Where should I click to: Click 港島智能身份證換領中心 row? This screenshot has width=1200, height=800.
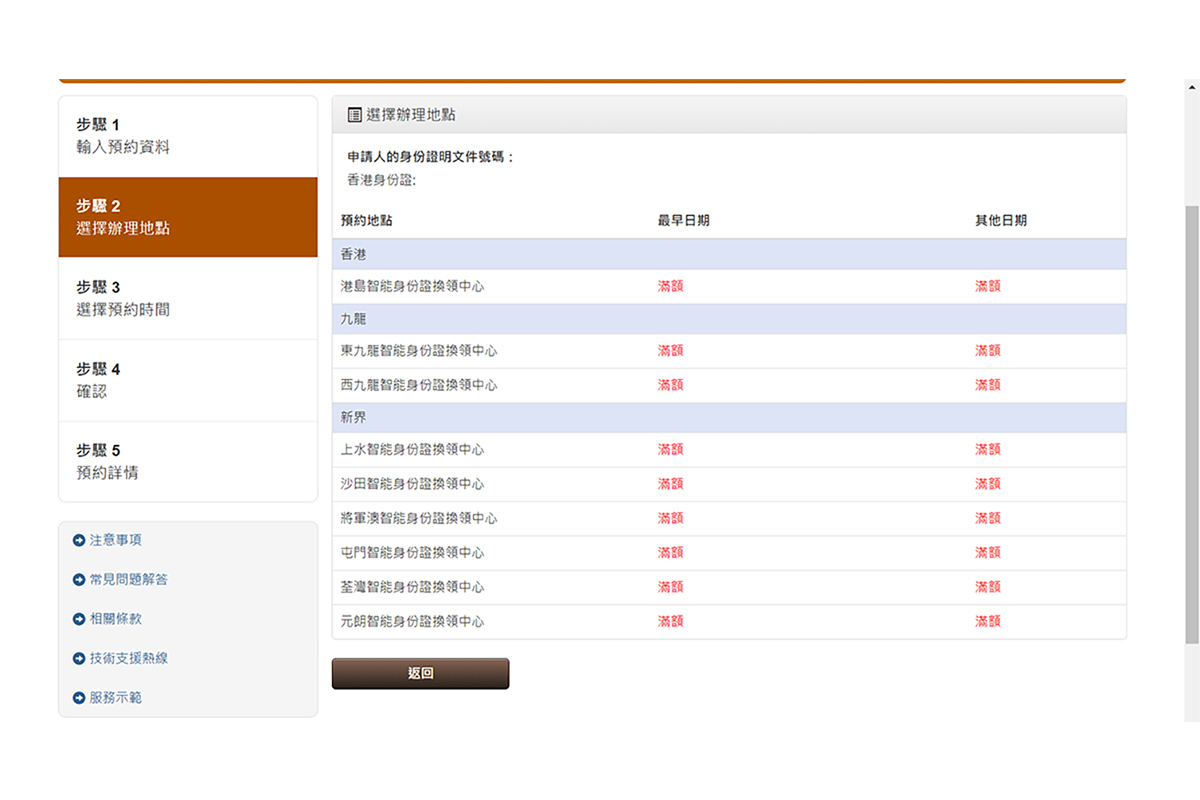412,286
